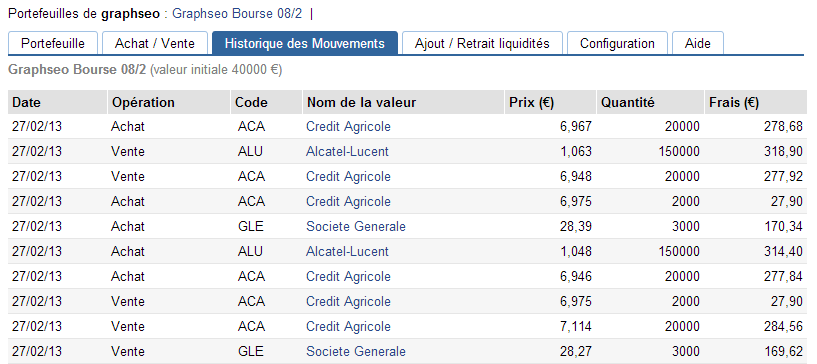This screenshot has width=817, height=364.
Task: Open Credit Agricole link in first row
Action: coord(348,127)
